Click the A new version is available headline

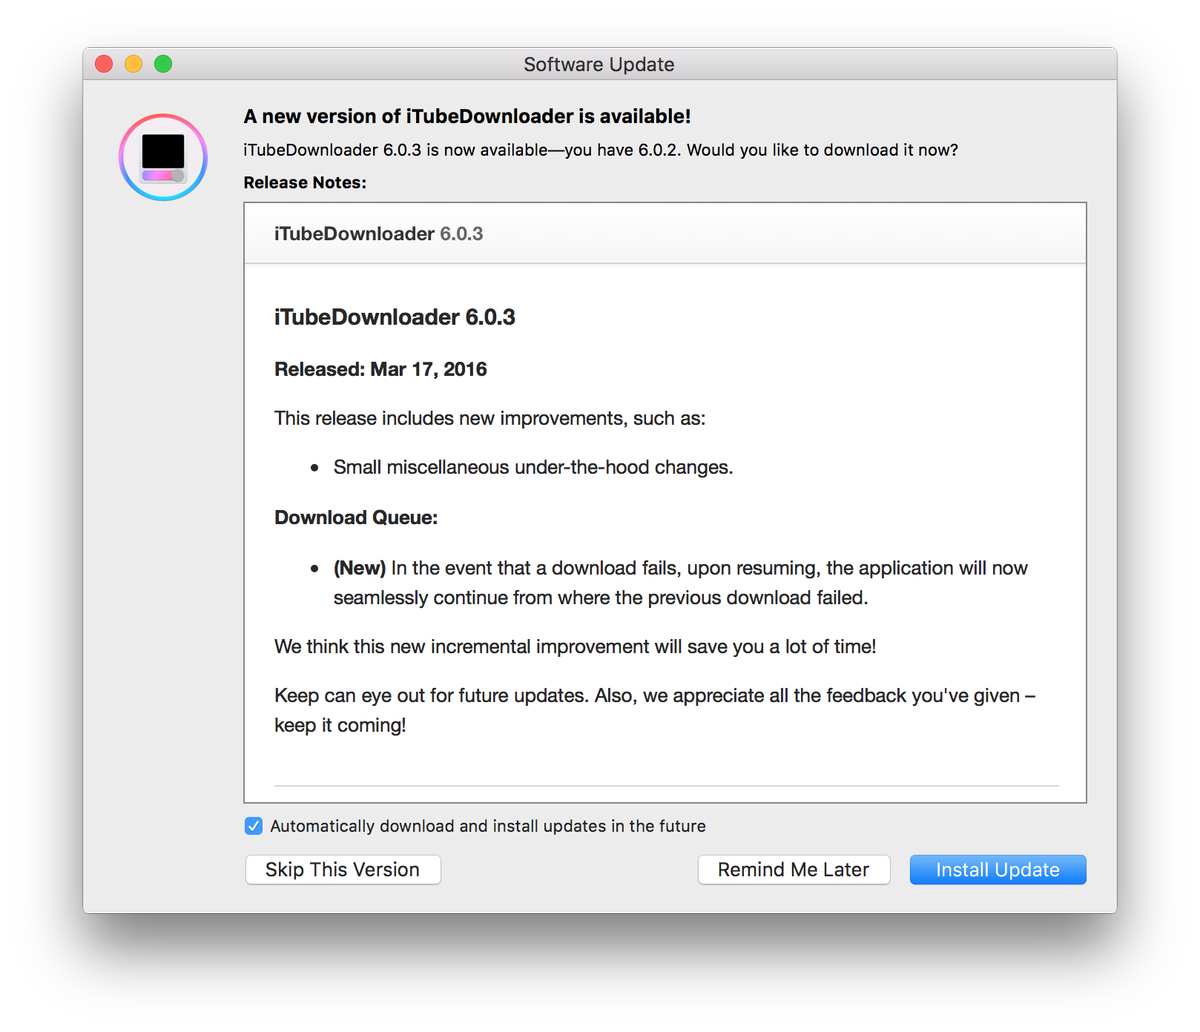[467, 116]
